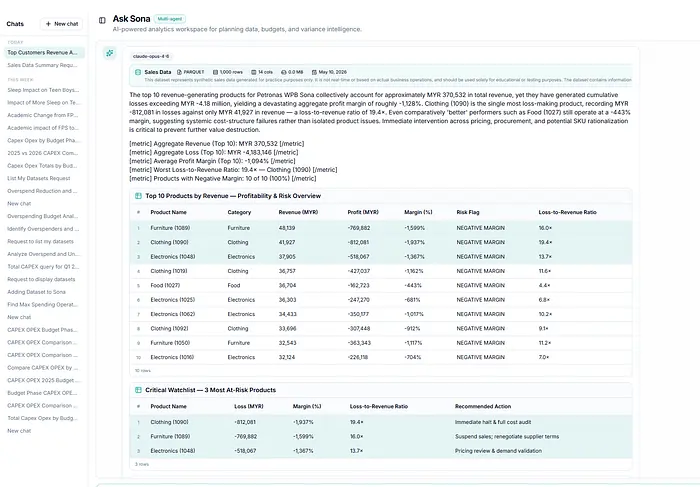Click revenue value 48,139
This screenshot has height=487, width=700.
tap(287, 228)
